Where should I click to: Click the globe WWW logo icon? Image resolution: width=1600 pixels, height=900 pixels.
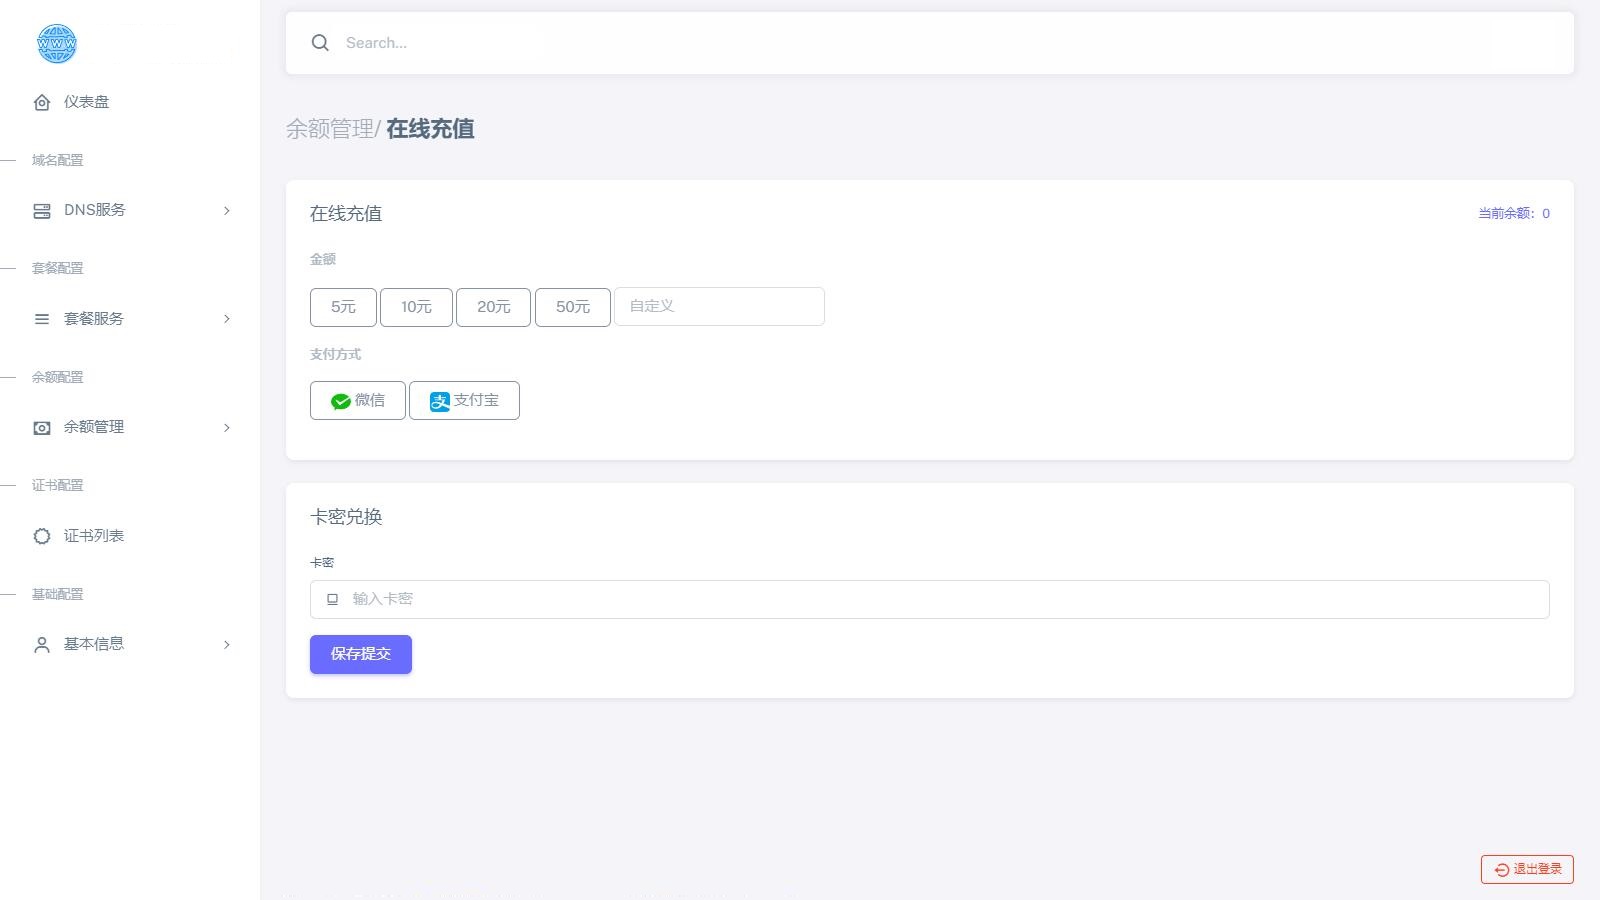[x=56, y=44]
